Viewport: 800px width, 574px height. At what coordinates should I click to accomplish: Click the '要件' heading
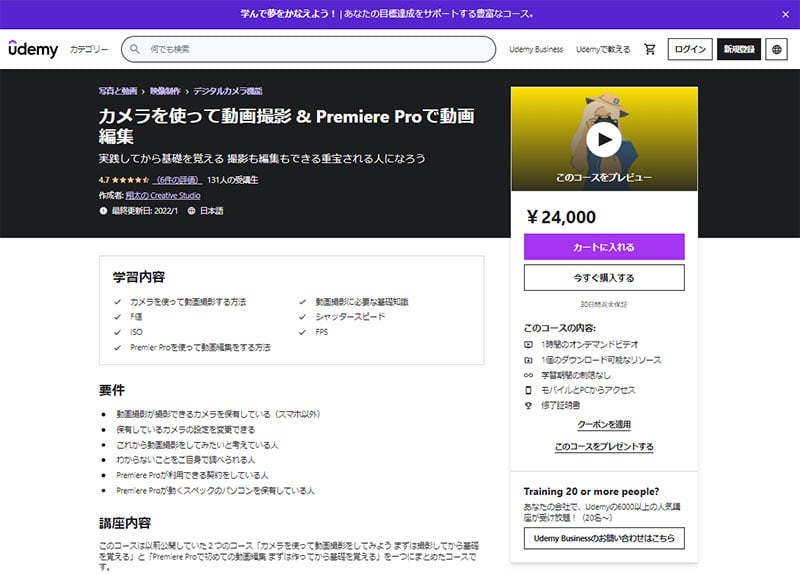pyautogui.click(x=112, y=390)
